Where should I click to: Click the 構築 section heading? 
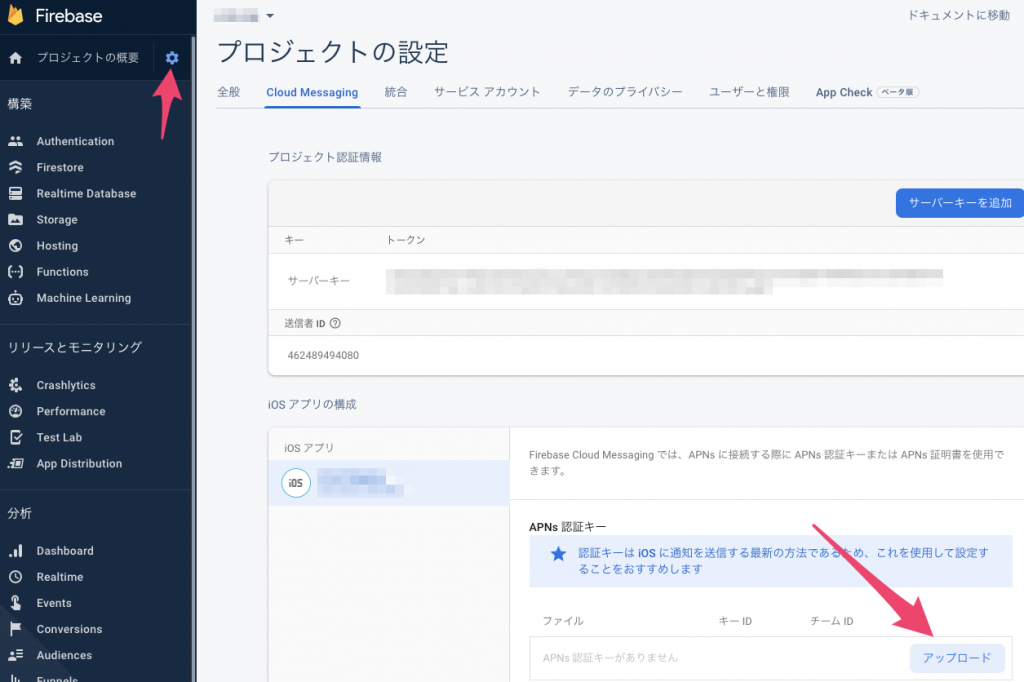click(20, 104)
